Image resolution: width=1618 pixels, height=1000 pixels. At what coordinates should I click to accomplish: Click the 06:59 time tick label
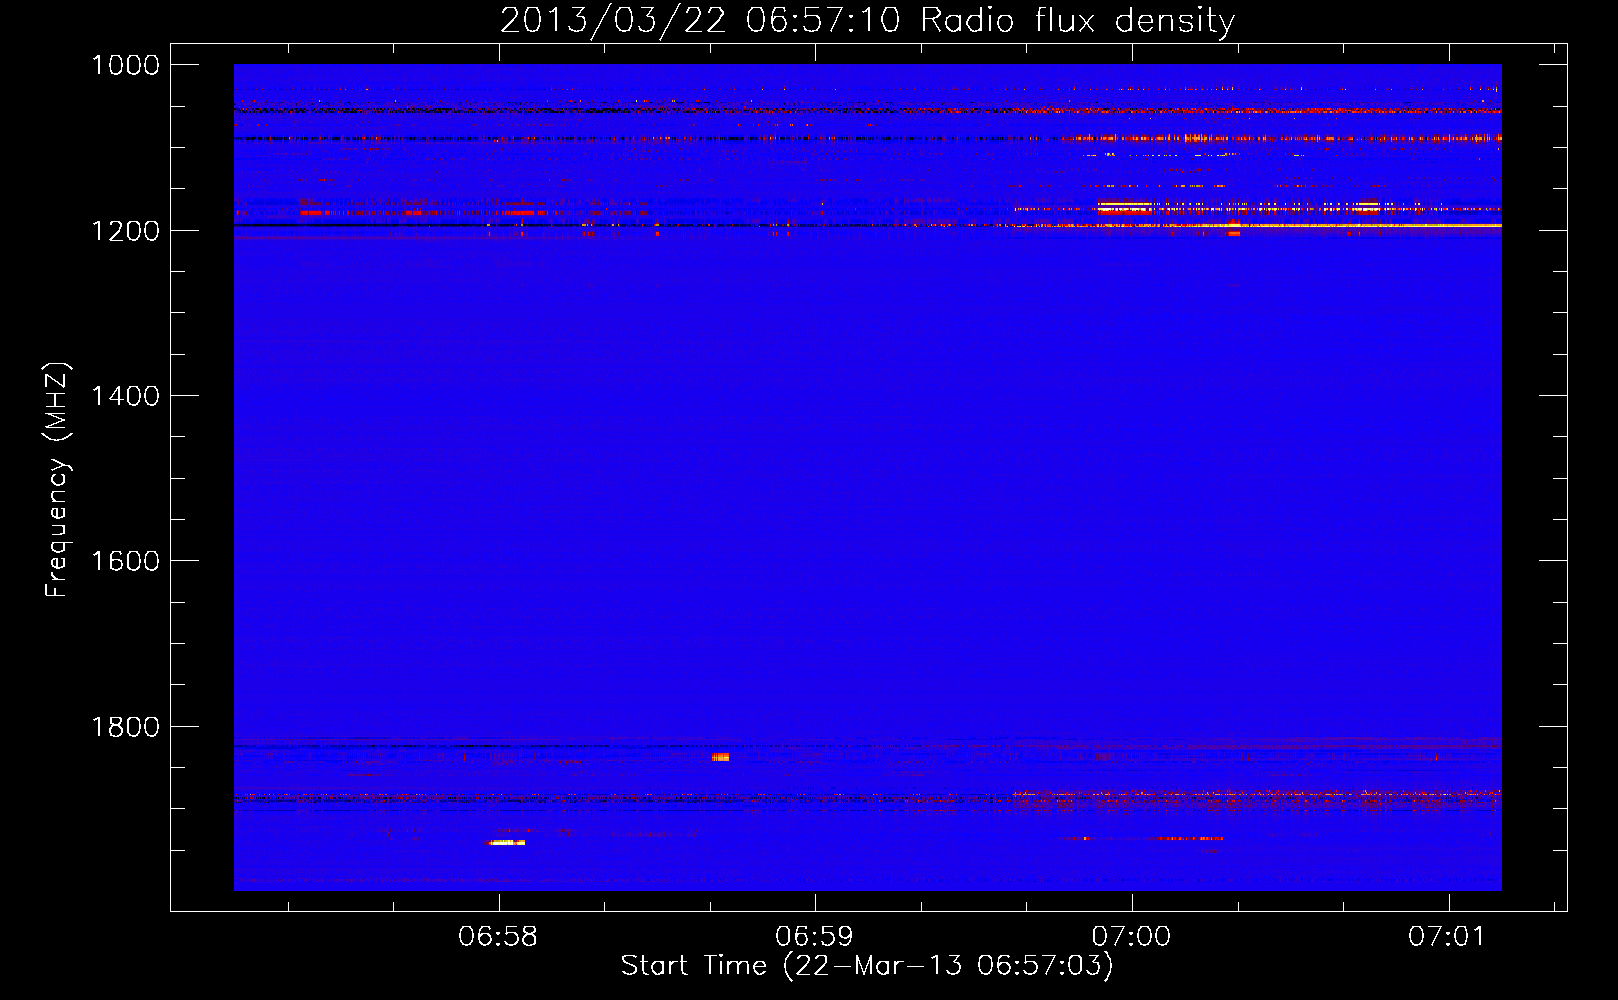pyautogui.click(x=815, y=937)
